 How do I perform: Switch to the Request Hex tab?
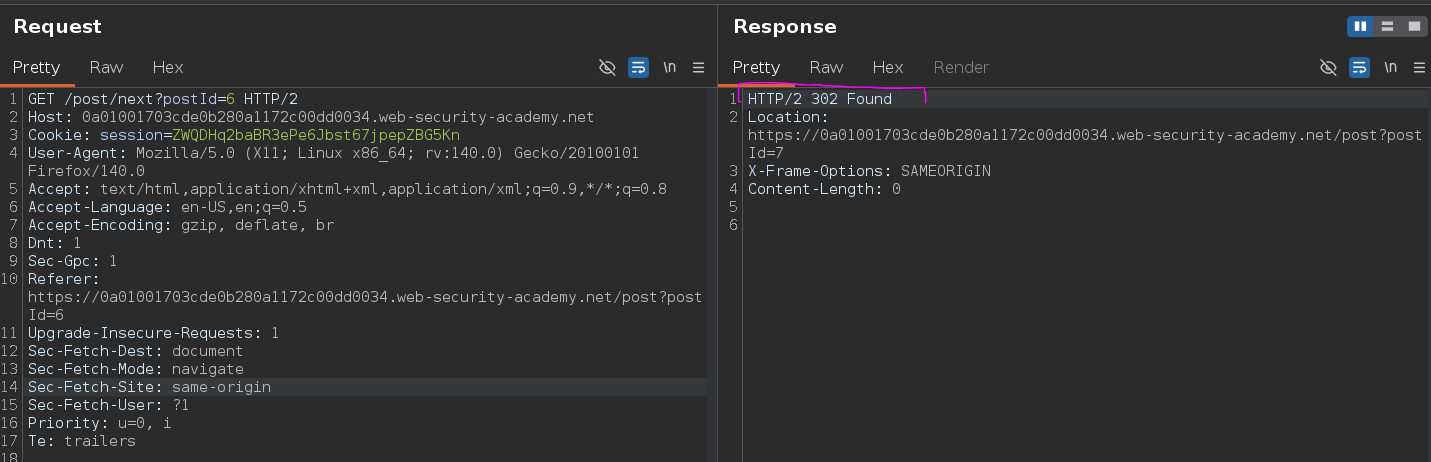(168, 67)
